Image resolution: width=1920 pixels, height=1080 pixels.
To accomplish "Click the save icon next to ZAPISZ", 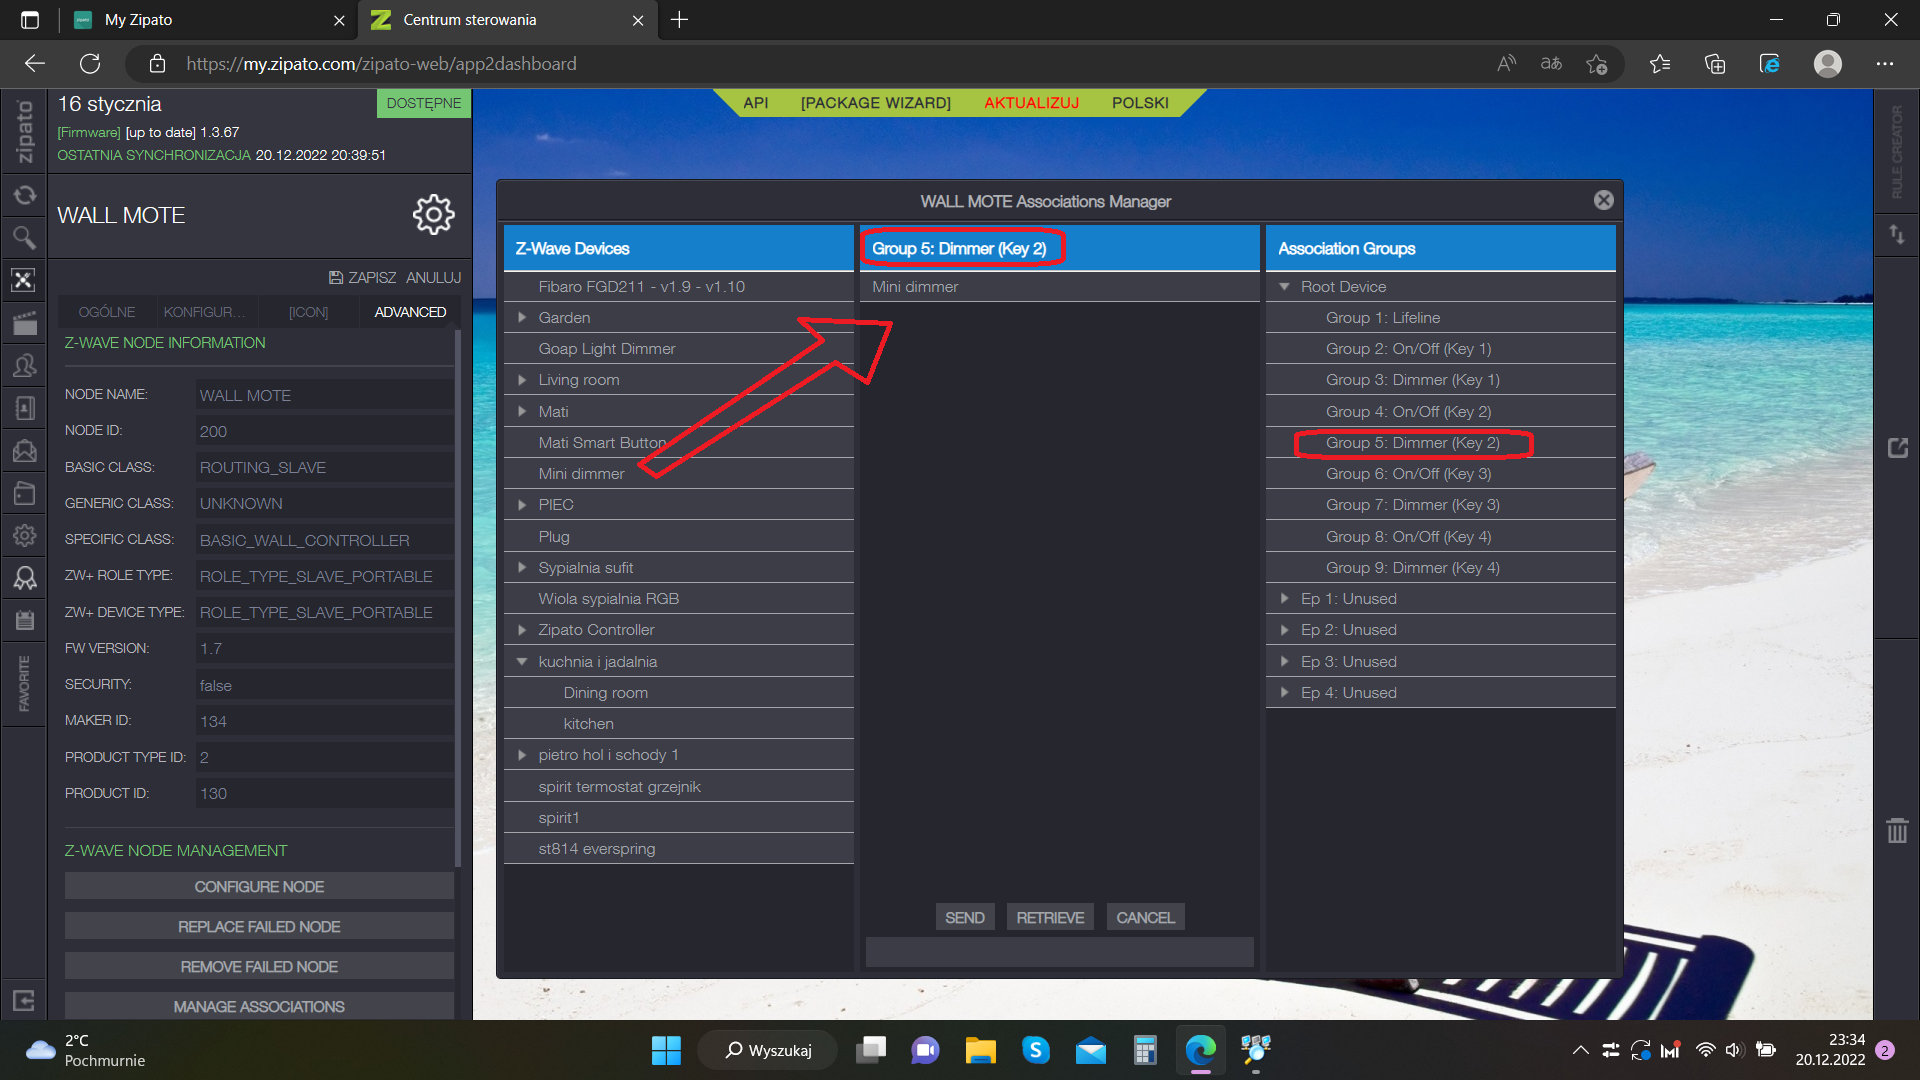I will [336, 278].
